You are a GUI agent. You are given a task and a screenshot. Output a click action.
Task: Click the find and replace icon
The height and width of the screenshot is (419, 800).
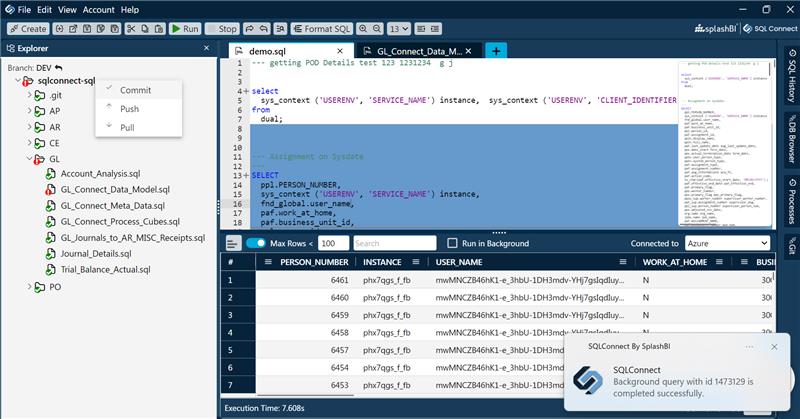click(x=280, y=29)
